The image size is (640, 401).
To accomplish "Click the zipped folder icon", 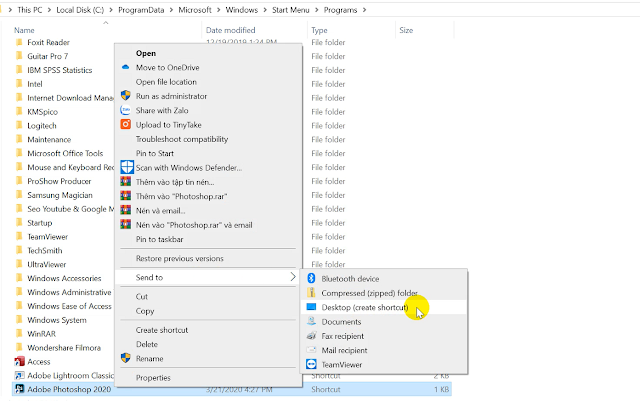I will 311,292.
